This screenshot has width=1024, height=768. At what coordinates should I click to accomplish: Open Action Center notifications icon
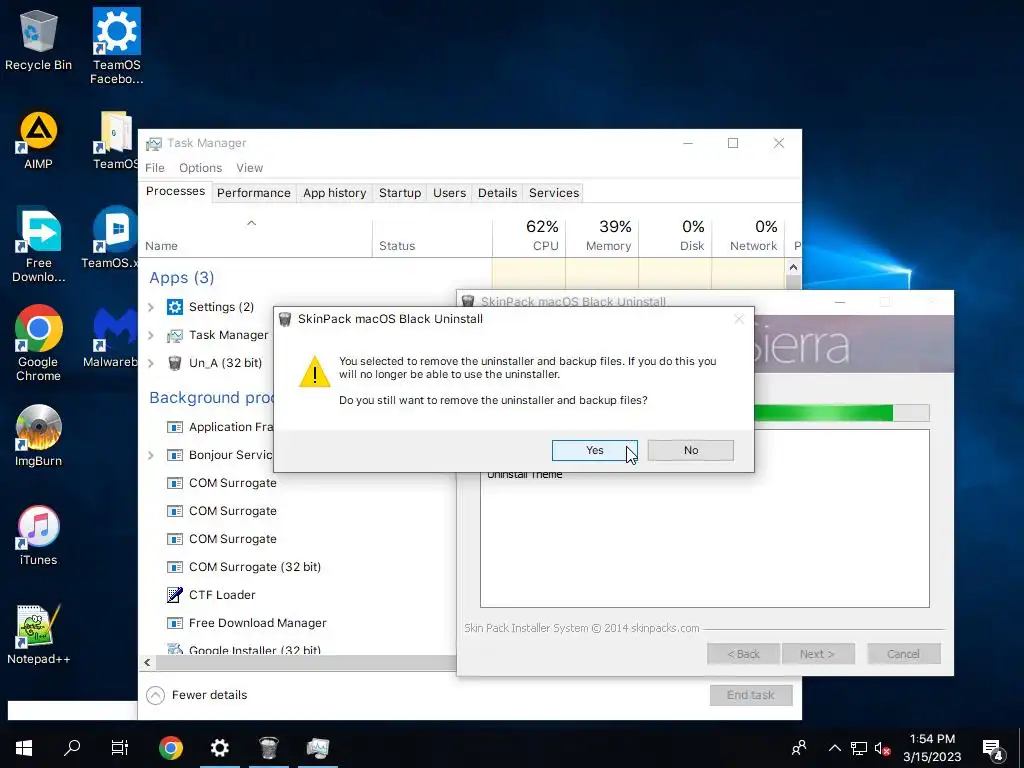pos(992,749)
